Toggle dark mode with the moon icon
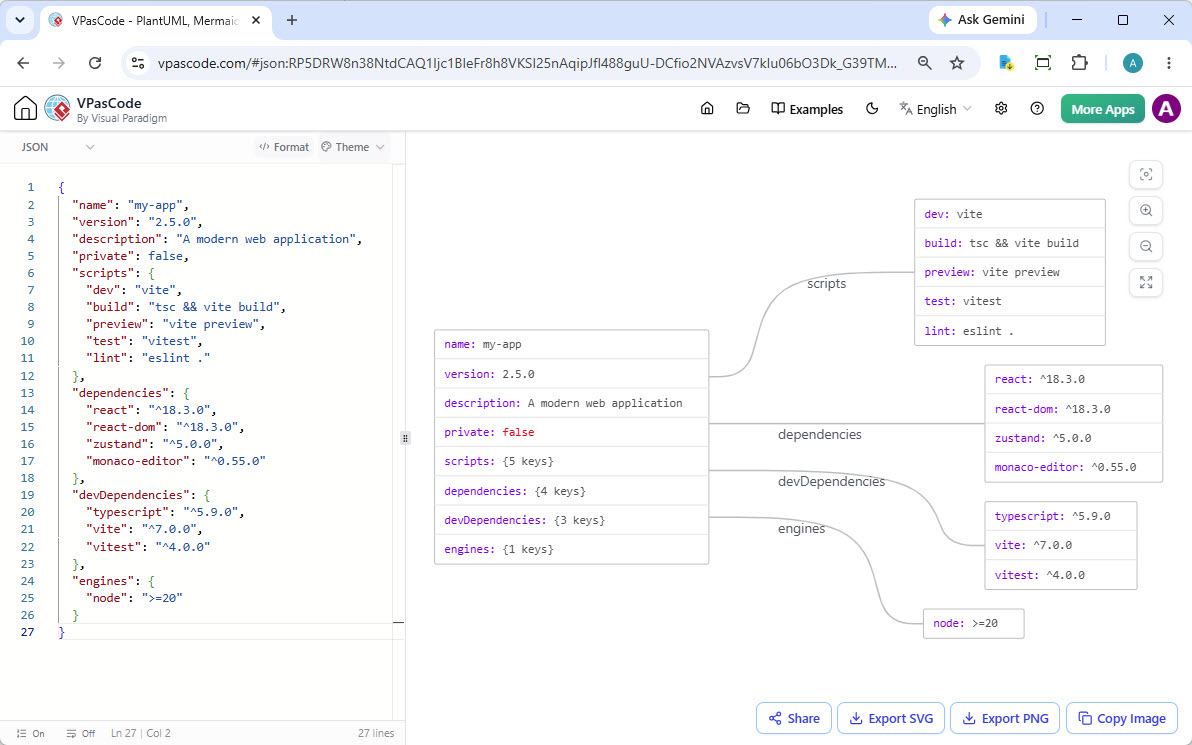The image size is (1192, 745). (x=872, y=109)
